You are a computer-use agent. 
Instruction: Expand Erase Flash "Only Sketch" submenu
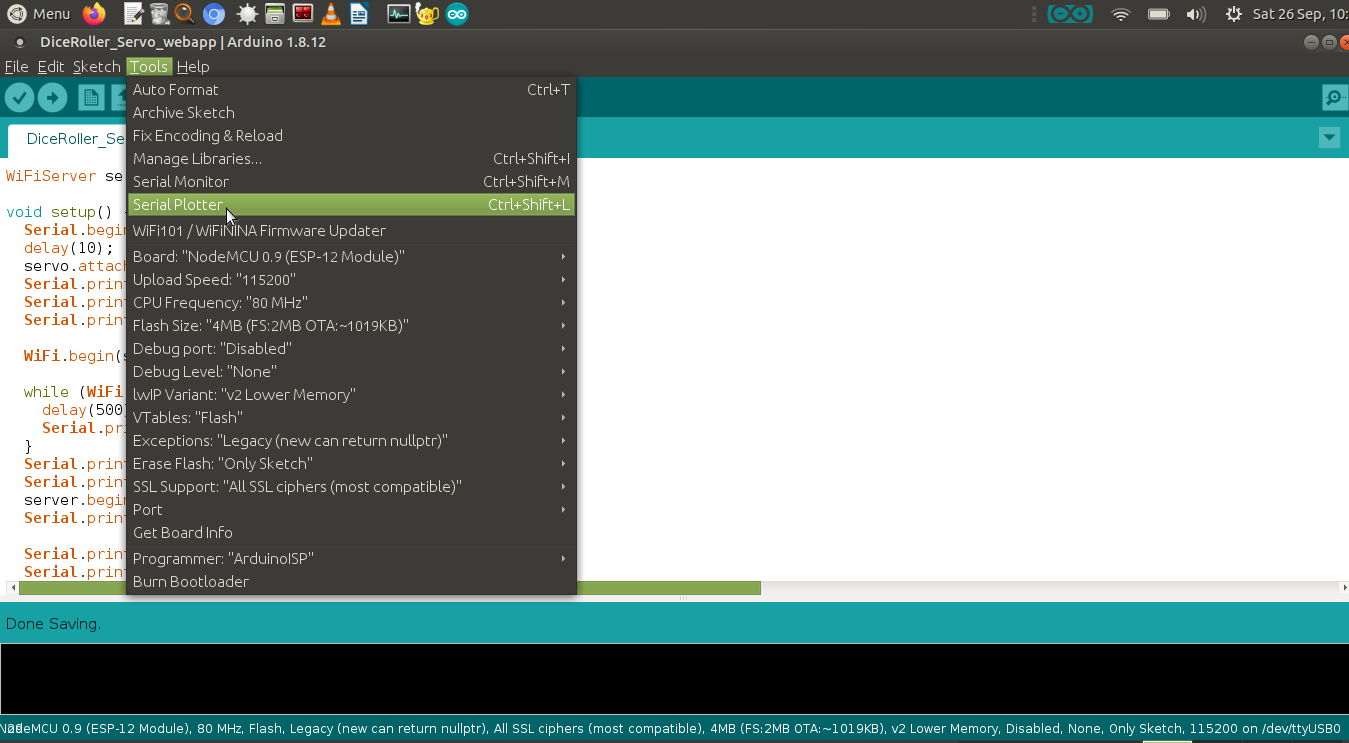[x=352, y=464]
